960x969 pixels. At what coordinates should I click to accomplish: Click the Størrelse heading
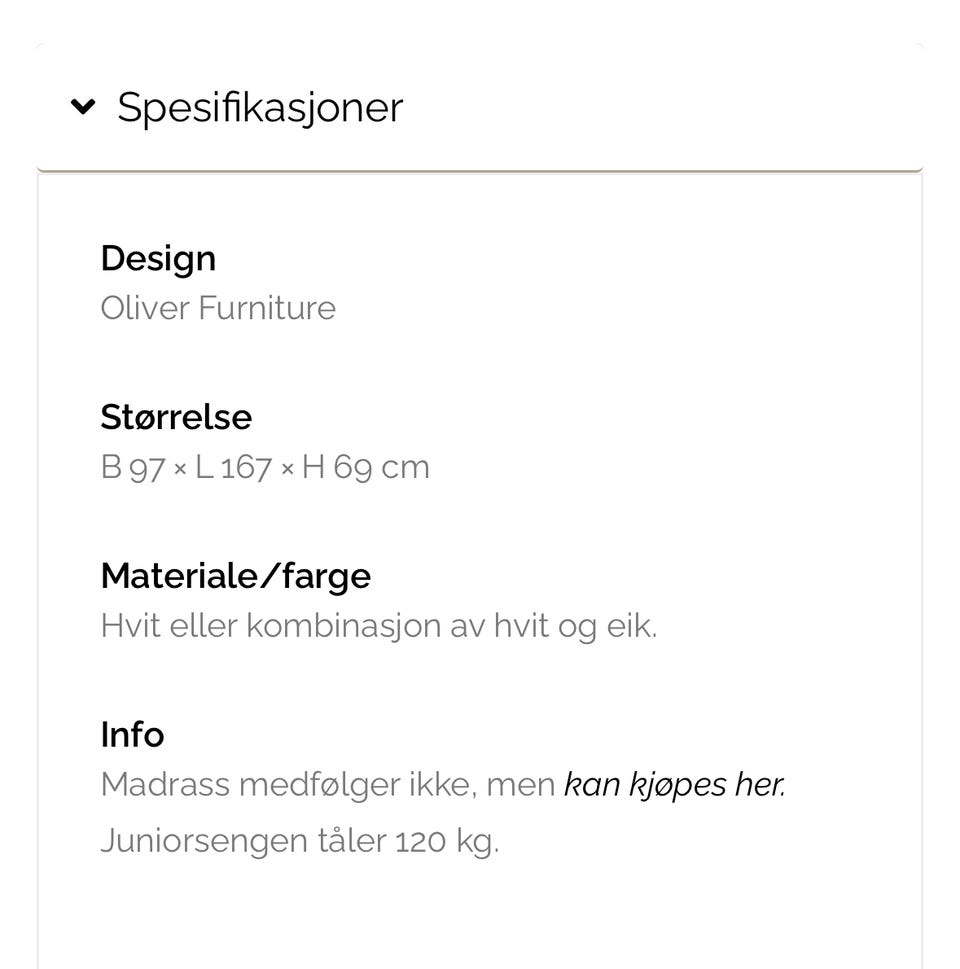[176, 417]
